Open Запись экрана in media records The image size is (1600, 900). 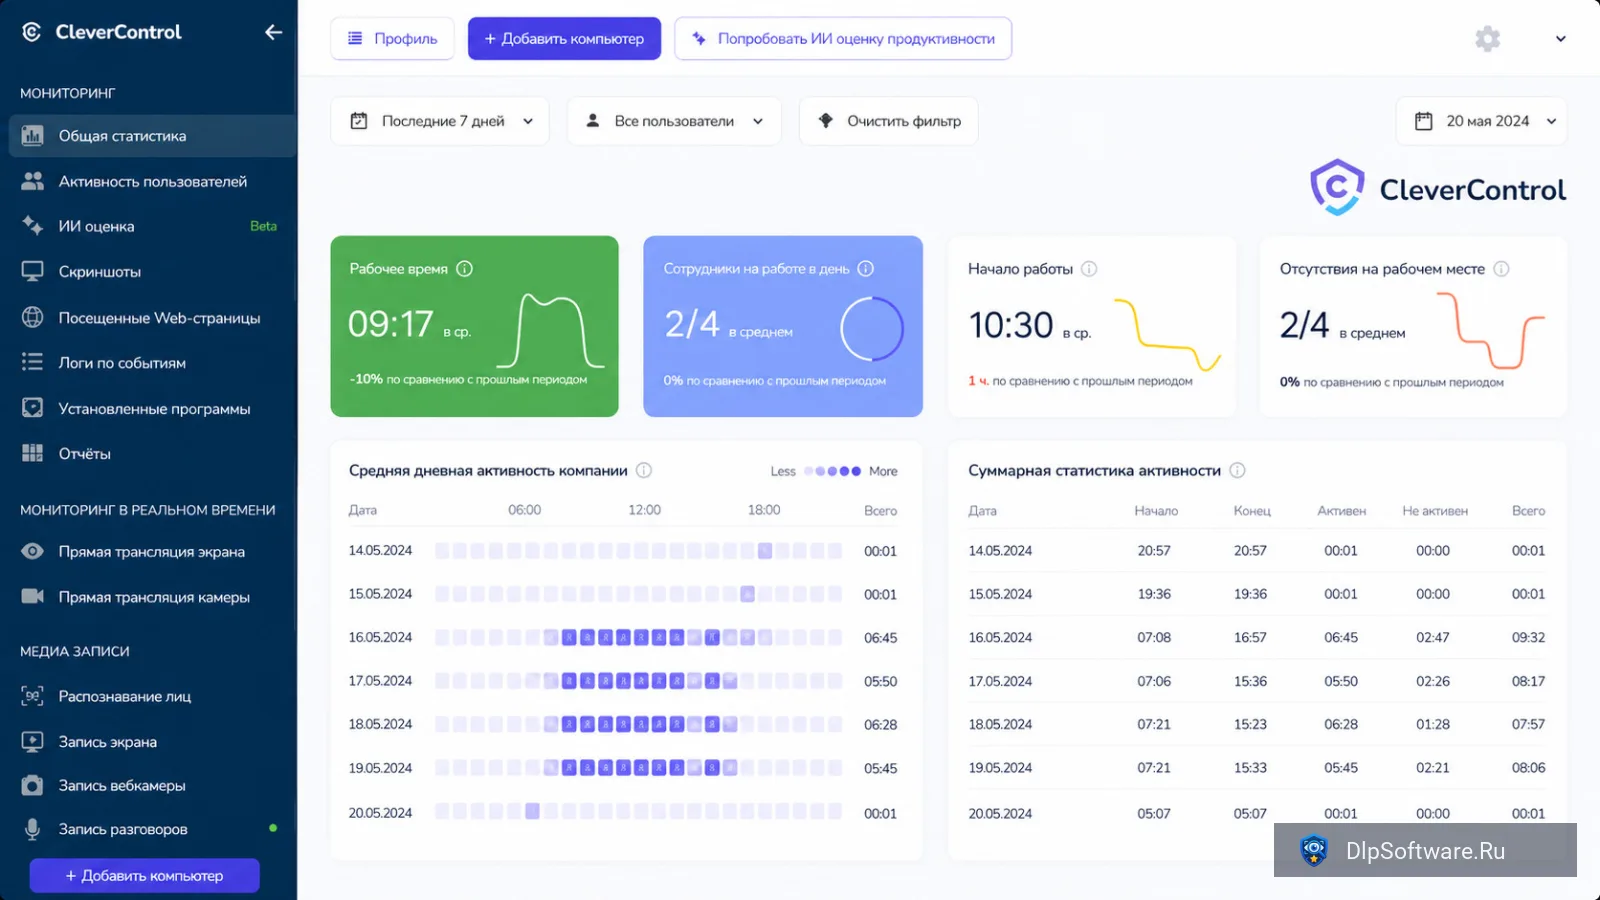coord(152,741)
